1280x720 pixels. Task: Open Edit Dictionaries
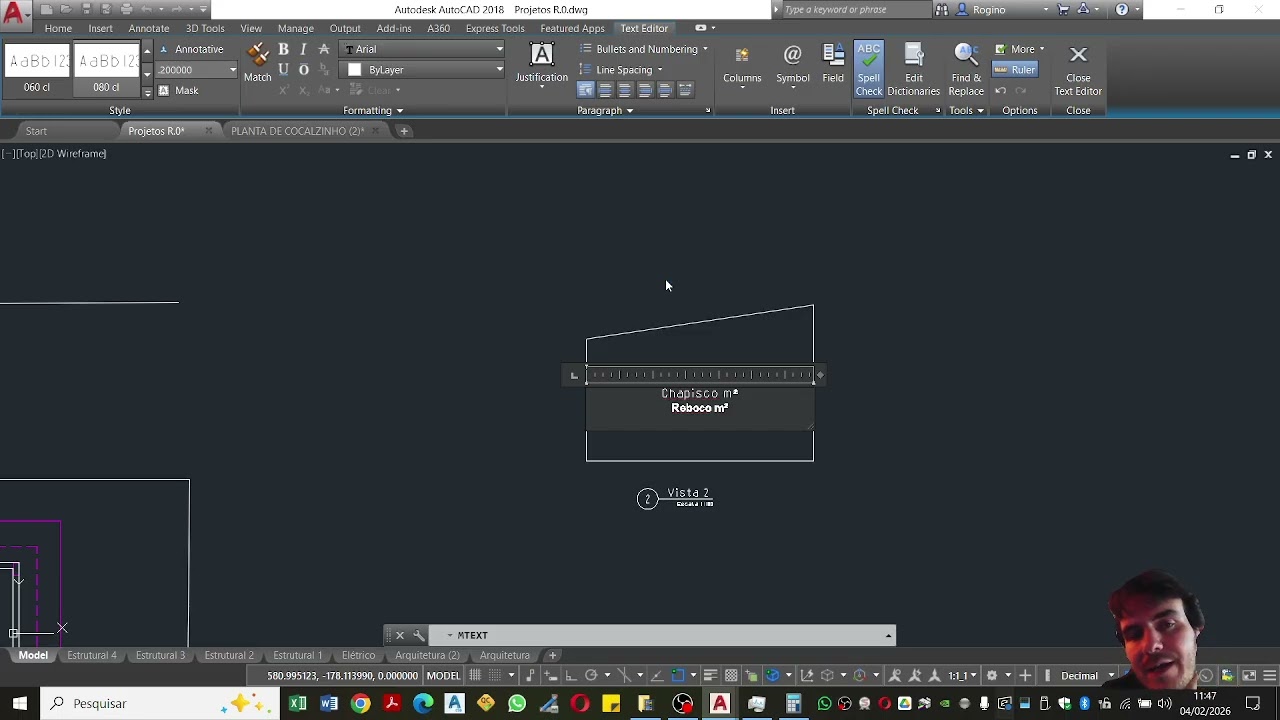pyautogui.click(x=914, y=70)
